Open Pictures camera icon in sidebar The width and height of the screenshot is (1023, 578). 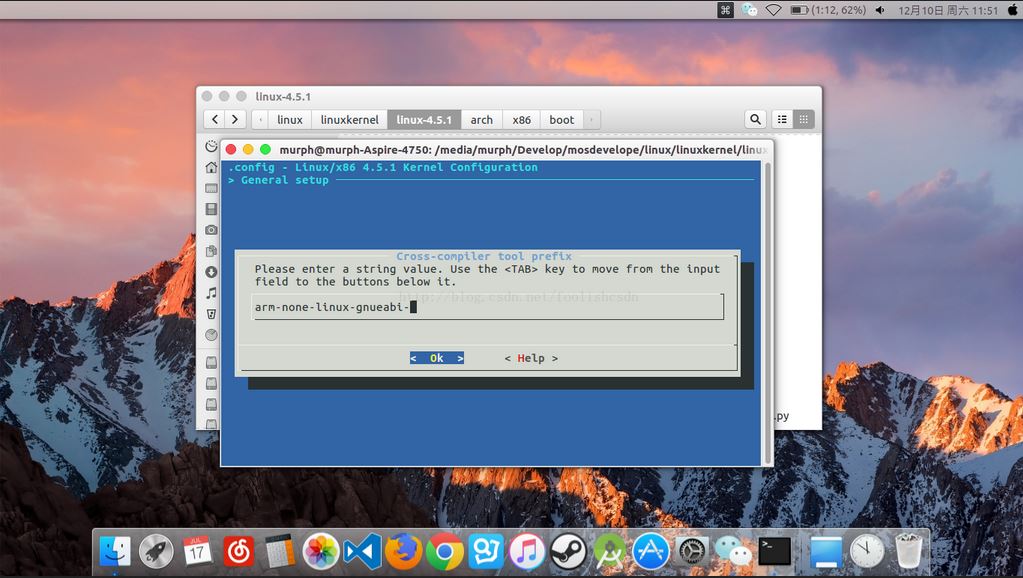pyautogui.click(x=211, y=230)
